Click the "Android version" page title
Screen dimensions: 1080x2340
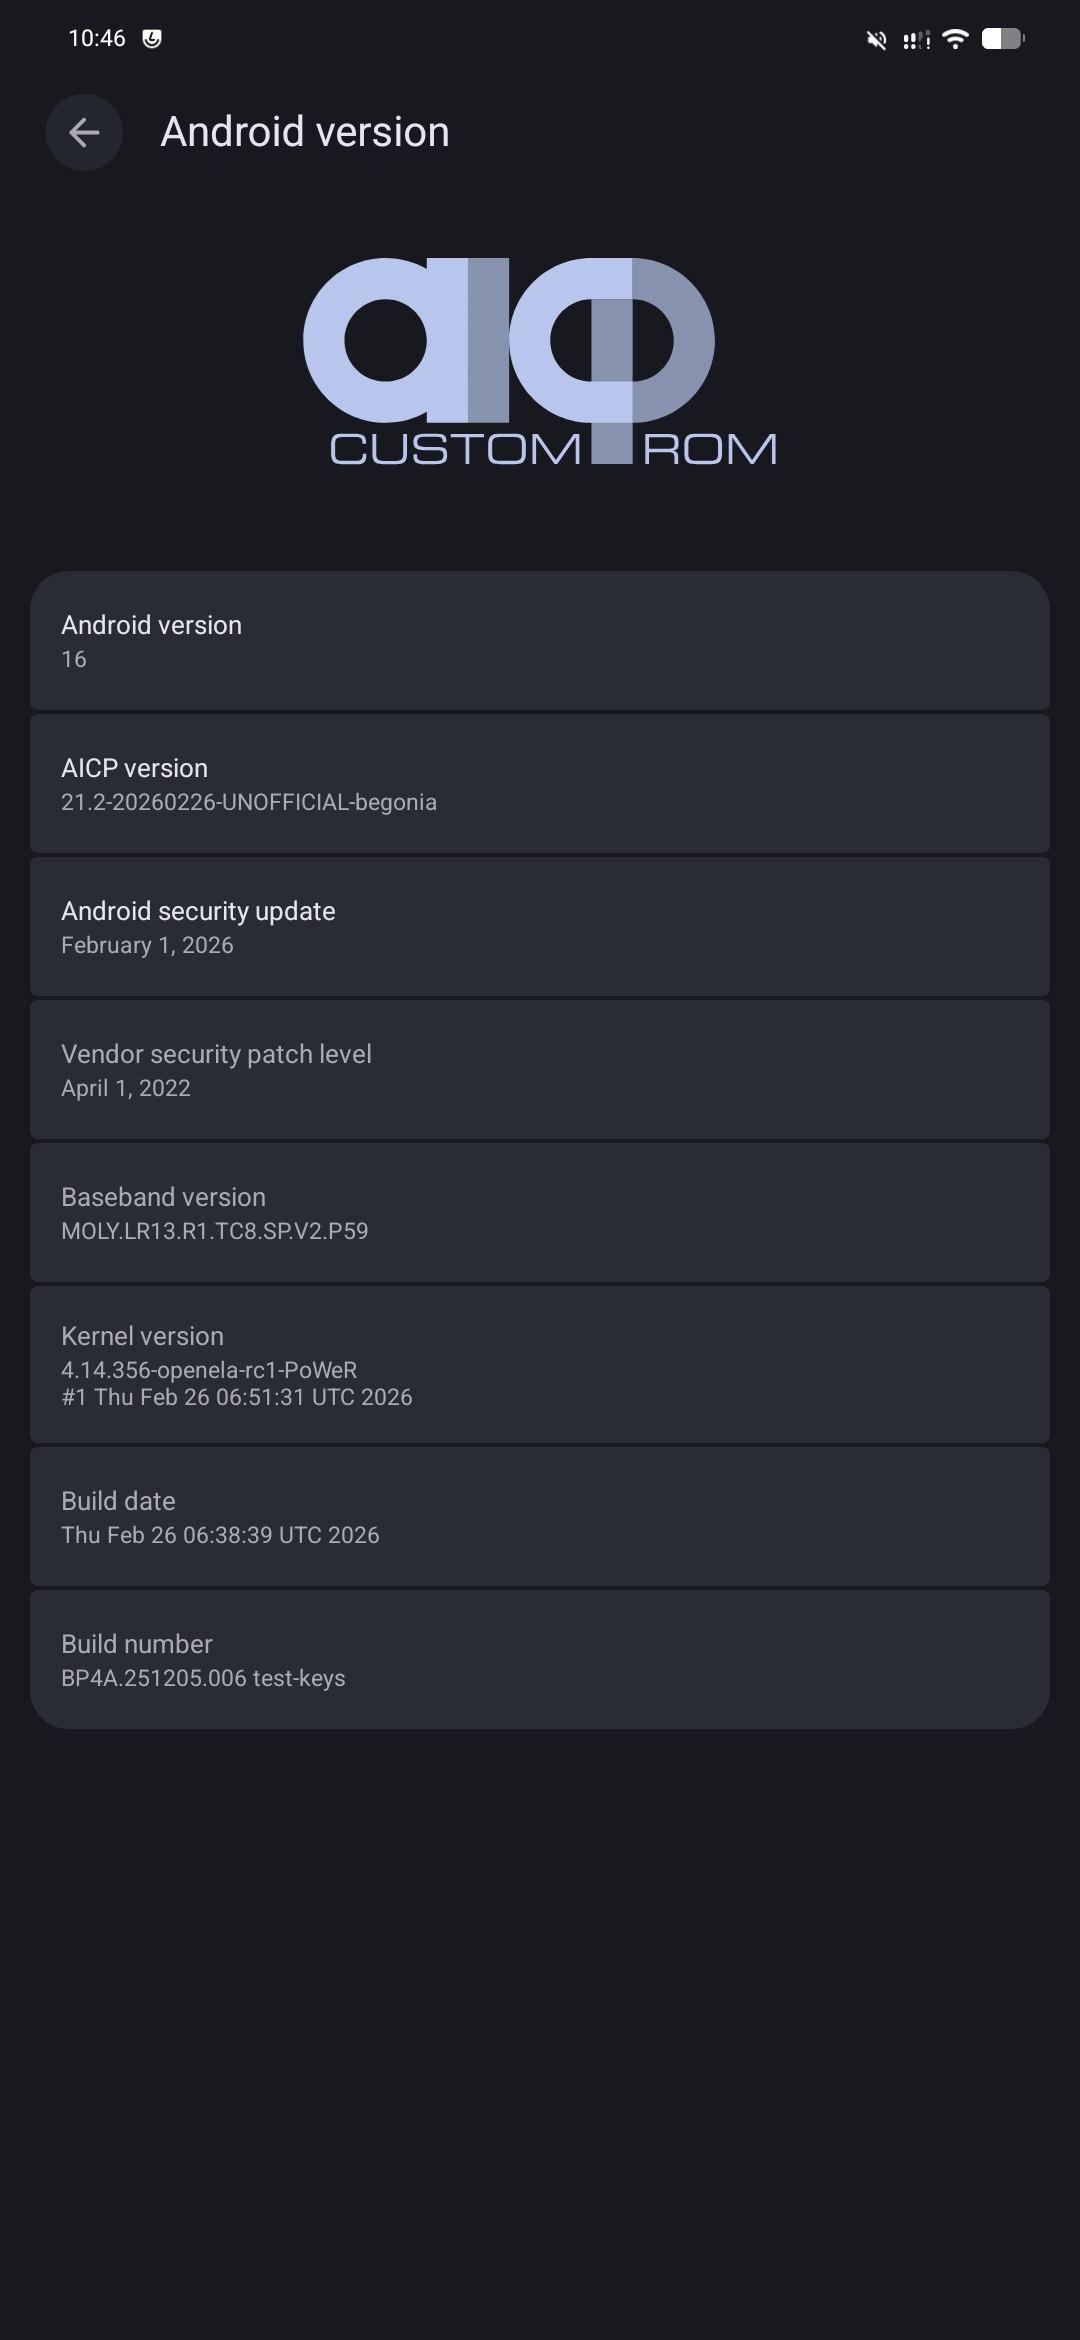(305, 132)
